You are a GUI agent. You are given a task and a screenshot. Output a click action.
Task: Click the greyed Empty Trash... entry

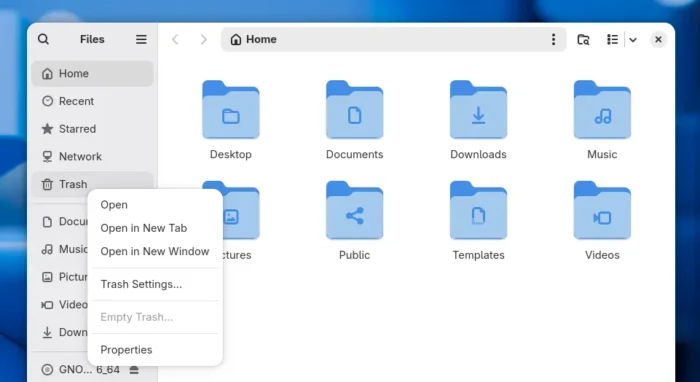[x=155, y=317]
